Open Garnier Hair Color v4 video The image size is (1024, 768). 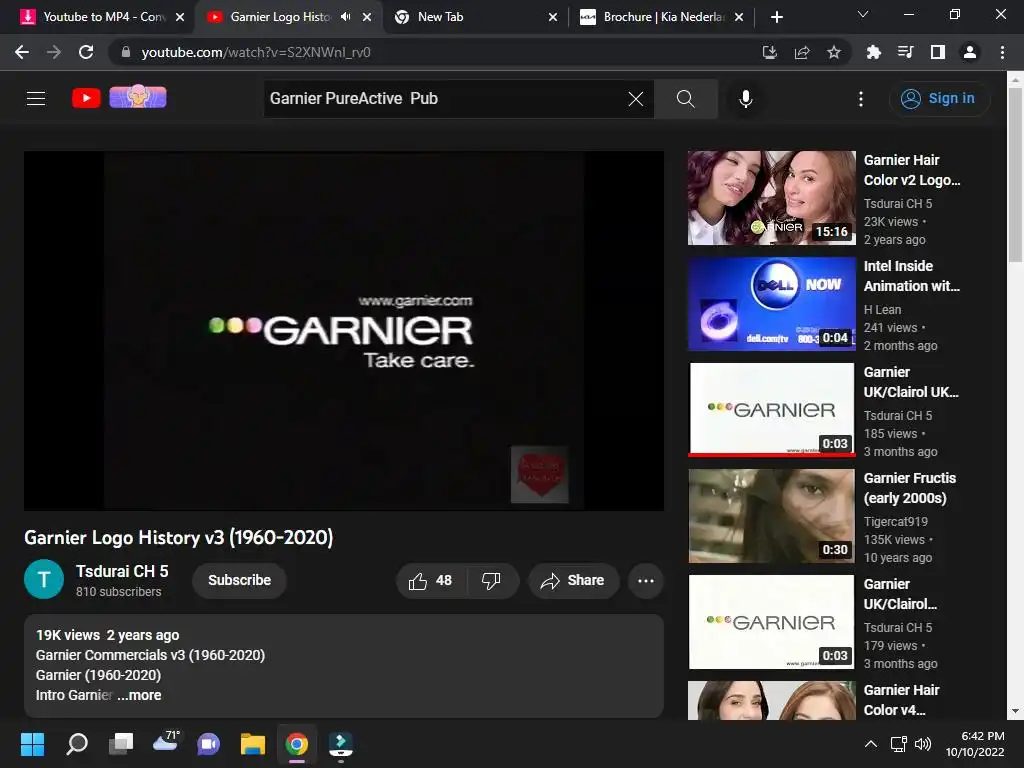coord(901,699)
